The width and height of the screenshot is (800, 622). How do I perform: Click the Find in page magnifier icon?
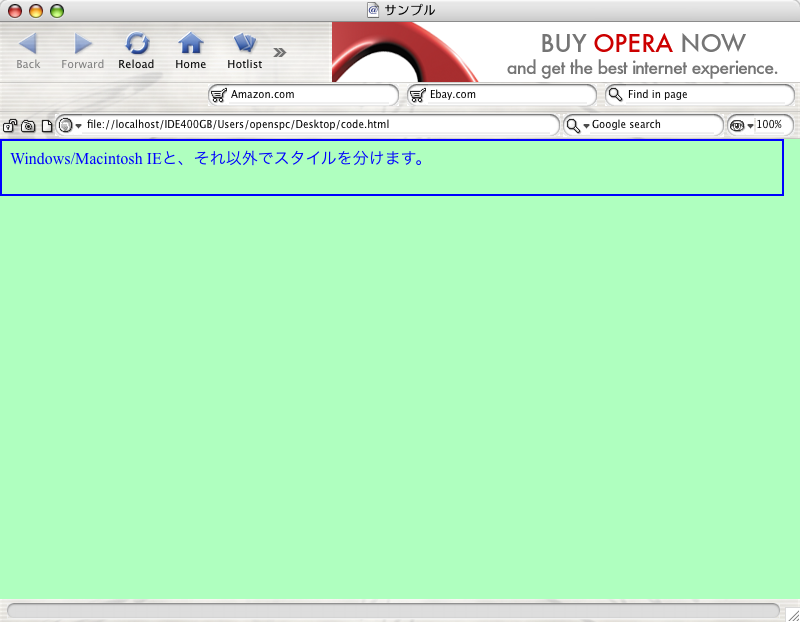pyautogui.click(x=616, y=94)
